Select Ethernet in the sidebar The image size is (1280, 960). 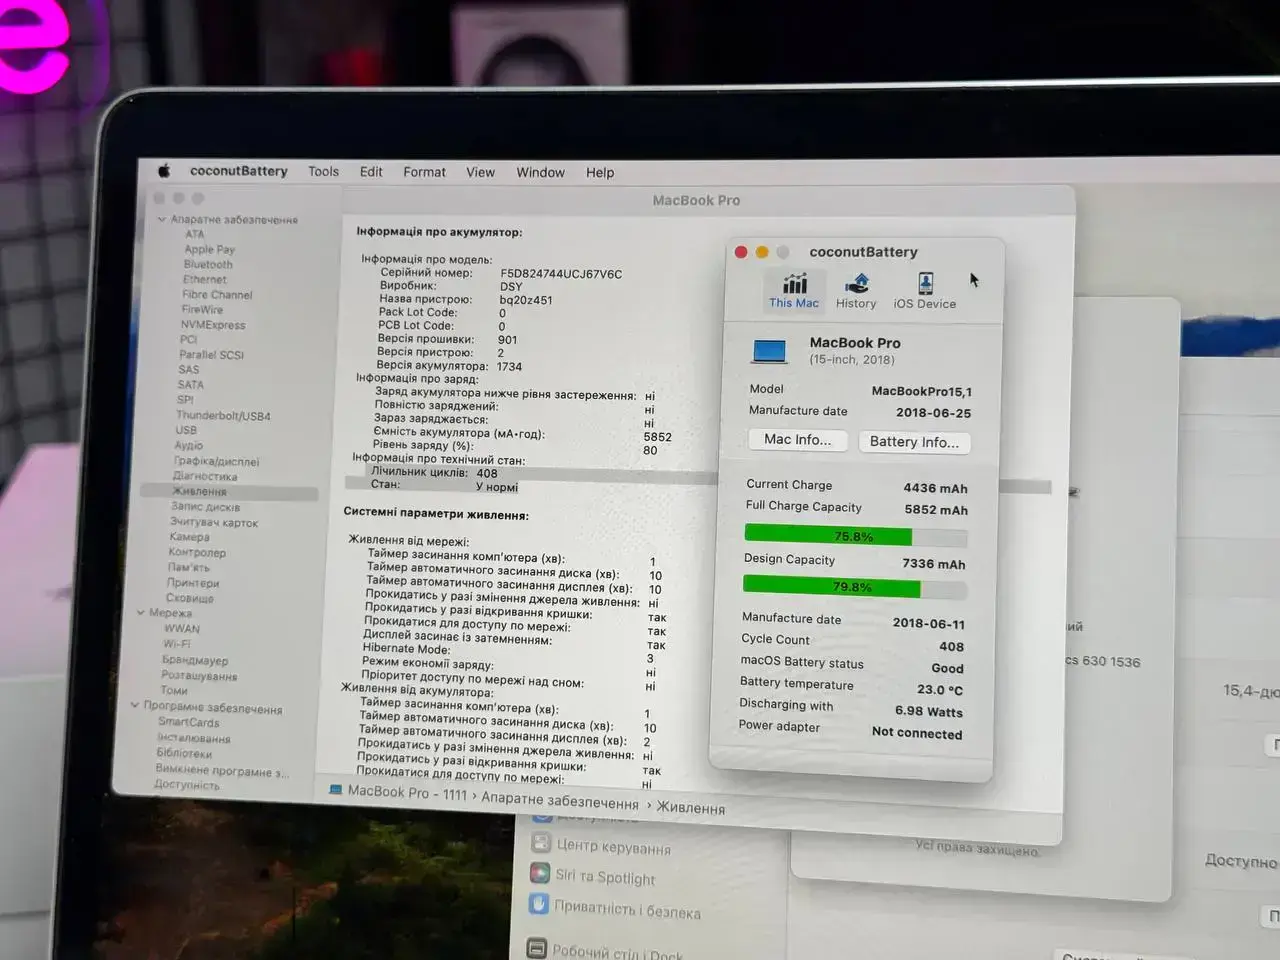pyautogui.click(x=205, y=279)
